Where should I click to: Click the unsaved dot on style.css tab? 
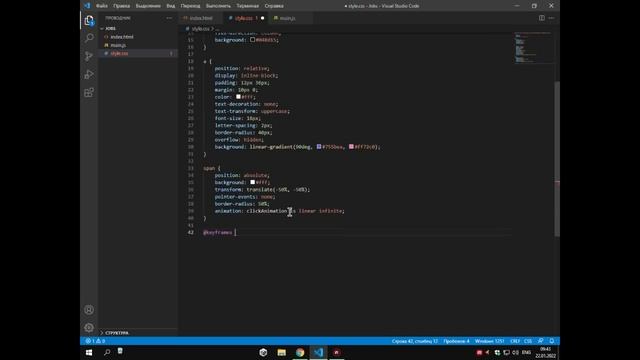[262, 18]
